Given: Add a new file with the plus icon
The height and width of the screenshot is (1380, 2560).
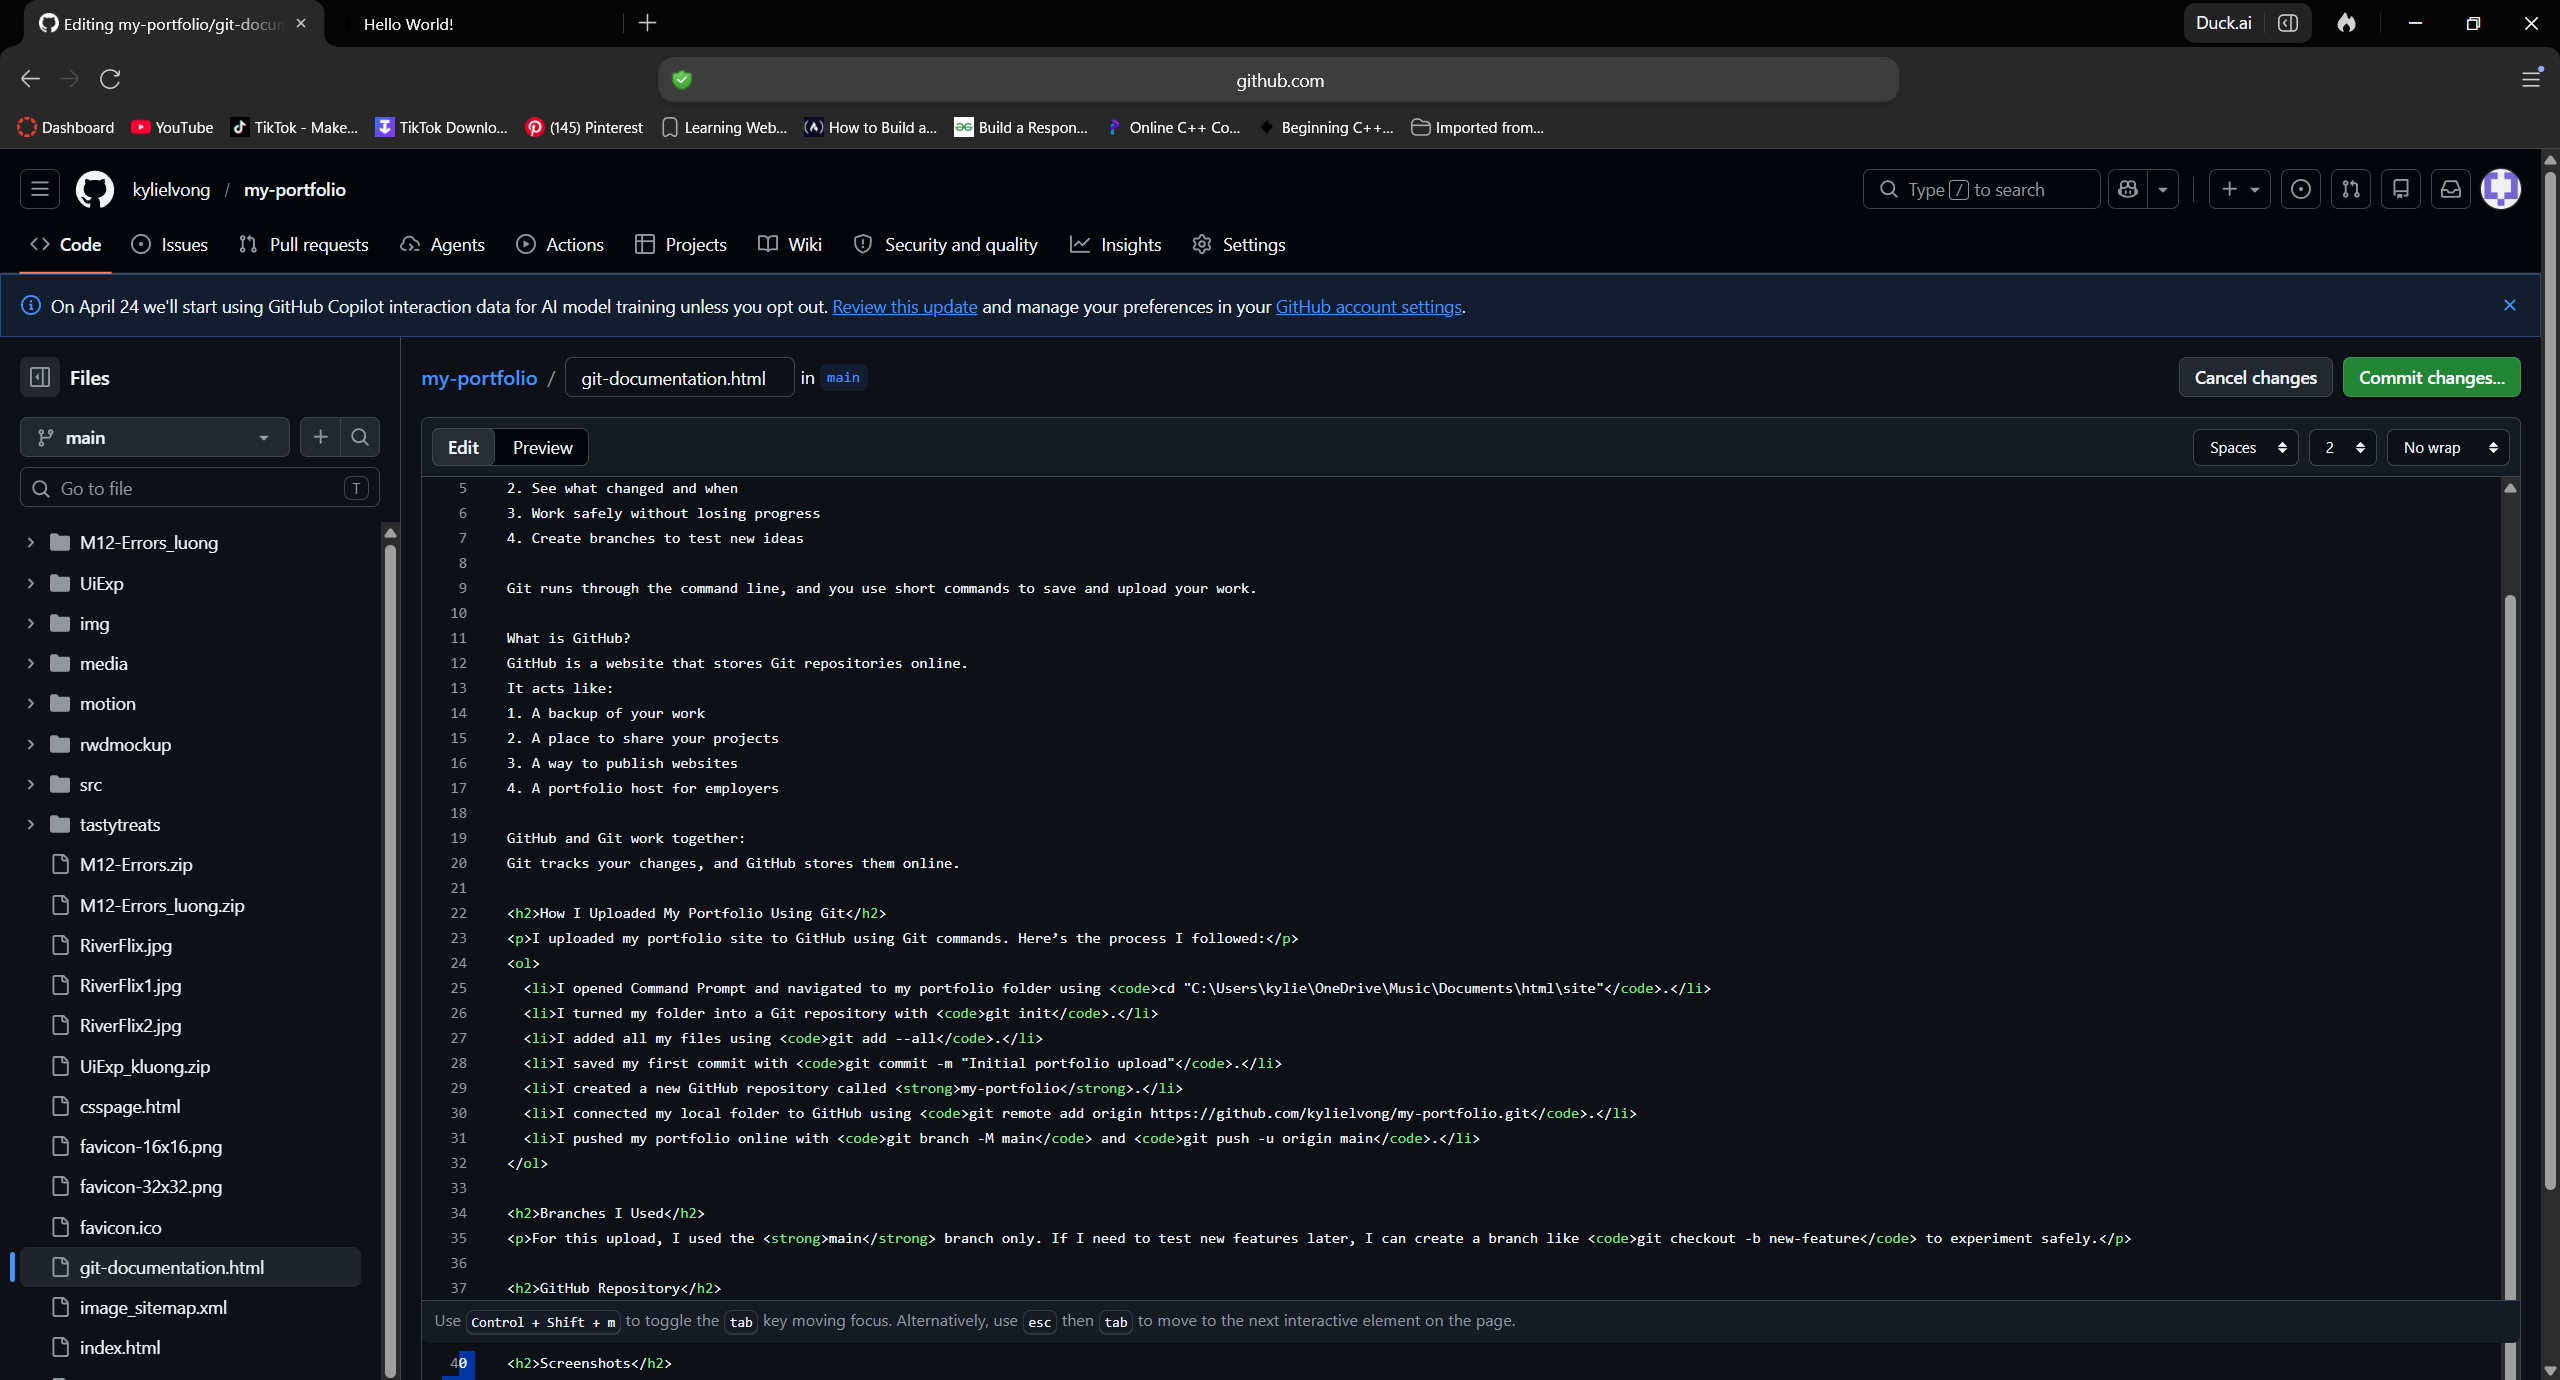Looking at the screenshot, I should coord(320,437).
